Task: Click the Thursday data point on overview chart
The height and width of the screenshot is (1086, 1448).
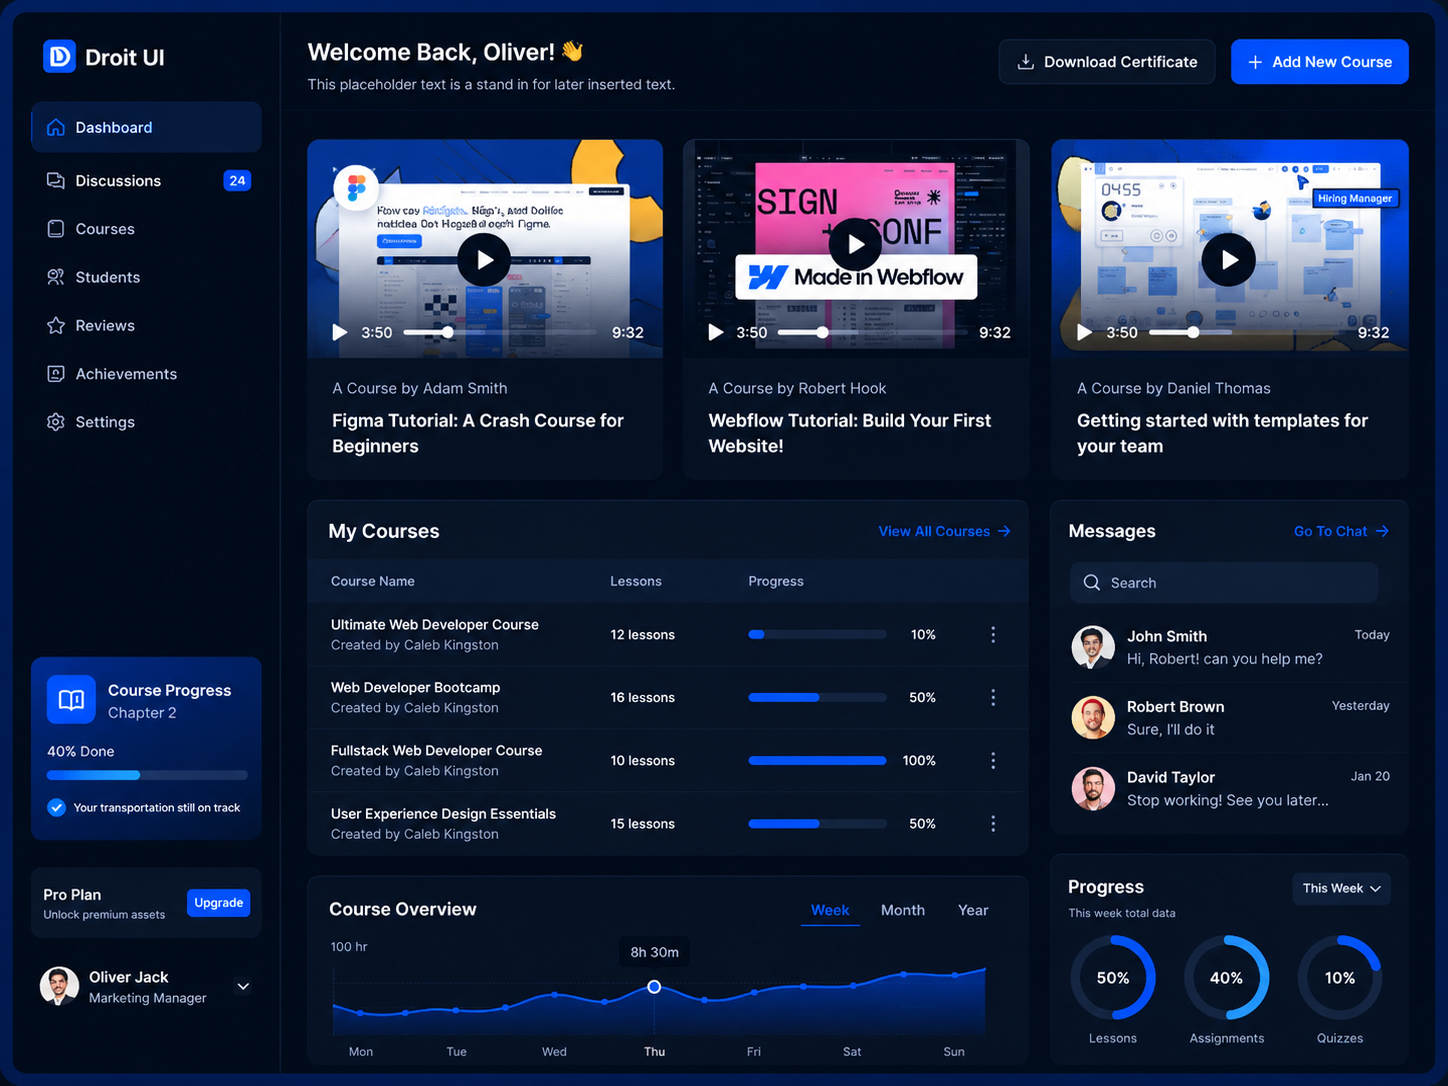Action: [x=654, y=987]
